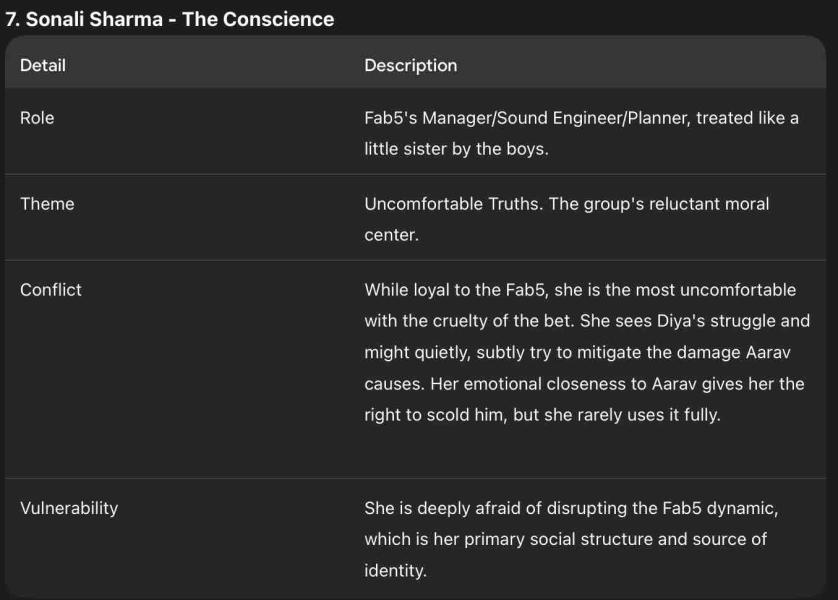838x600 pixels.
Task: Select the 'Theme' row label
Action: click(47, 203)
